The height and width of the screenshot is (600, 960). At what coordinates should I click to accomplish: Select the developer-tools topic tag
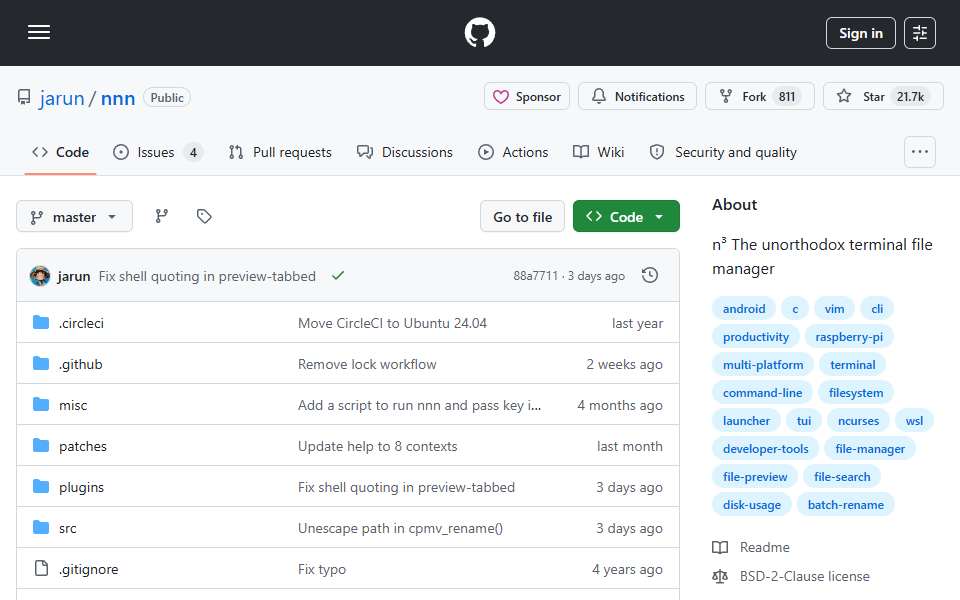click(765, 449)
